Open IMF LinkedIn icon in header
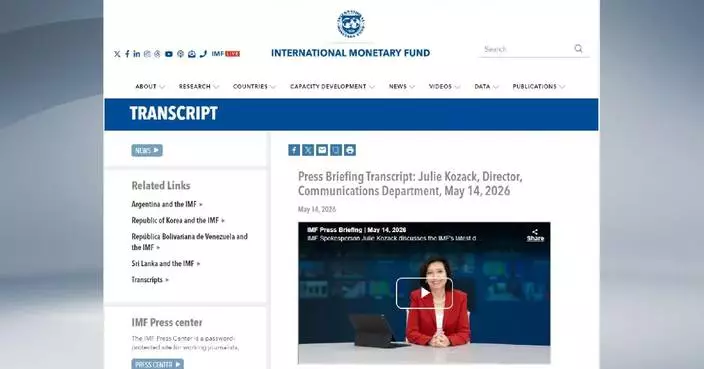Screen dimensions: 704x369 point(136,54)
